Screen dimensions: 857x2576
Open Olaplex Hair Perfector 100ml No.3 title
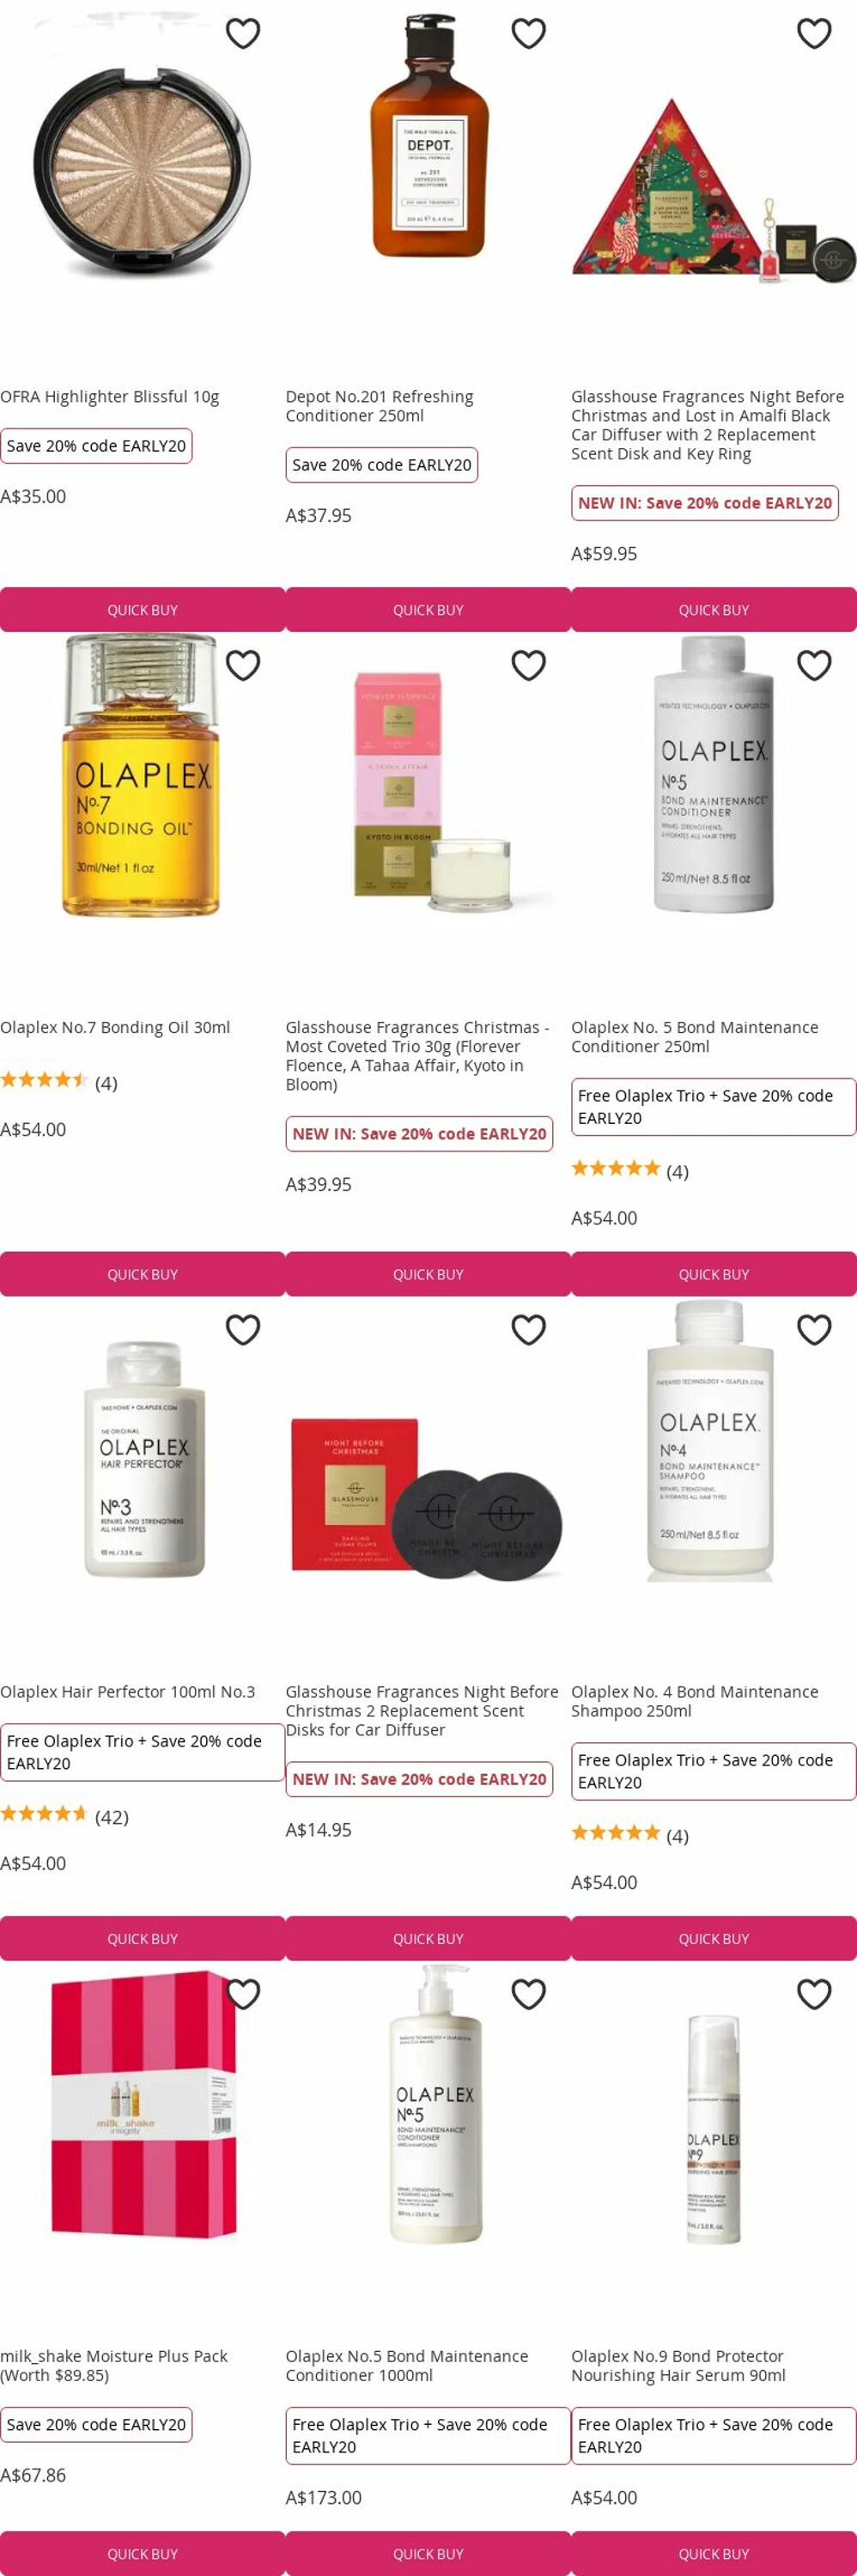click(127, 1692)
